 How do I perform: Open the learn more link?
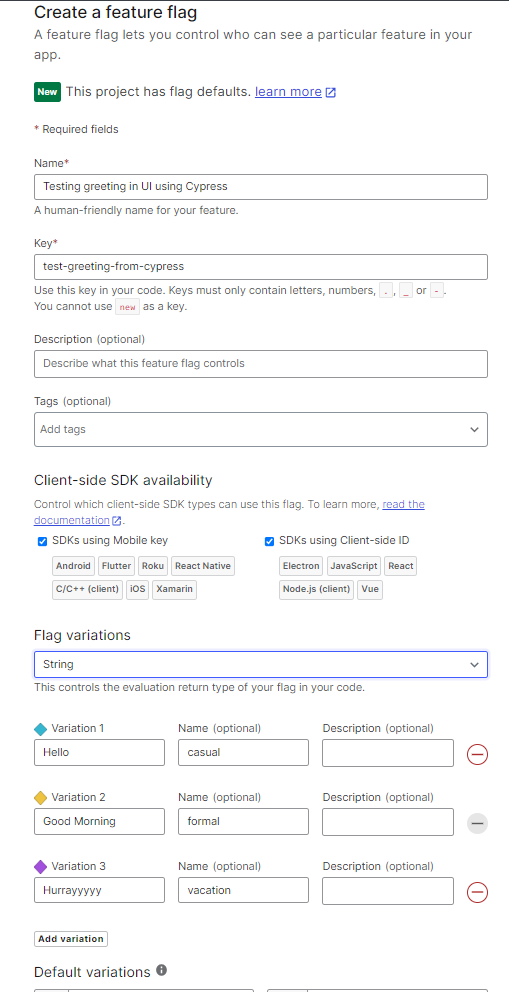point(288,92)
